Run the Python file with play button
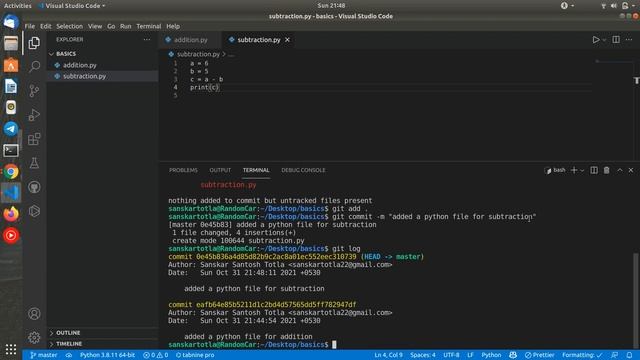640x360 pixels. (596, 40)
